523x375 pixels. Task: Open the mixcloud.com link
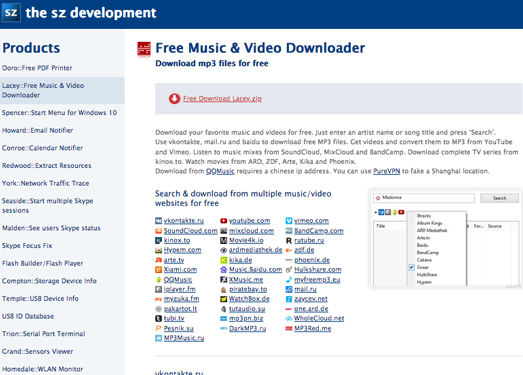click(251, 231)
